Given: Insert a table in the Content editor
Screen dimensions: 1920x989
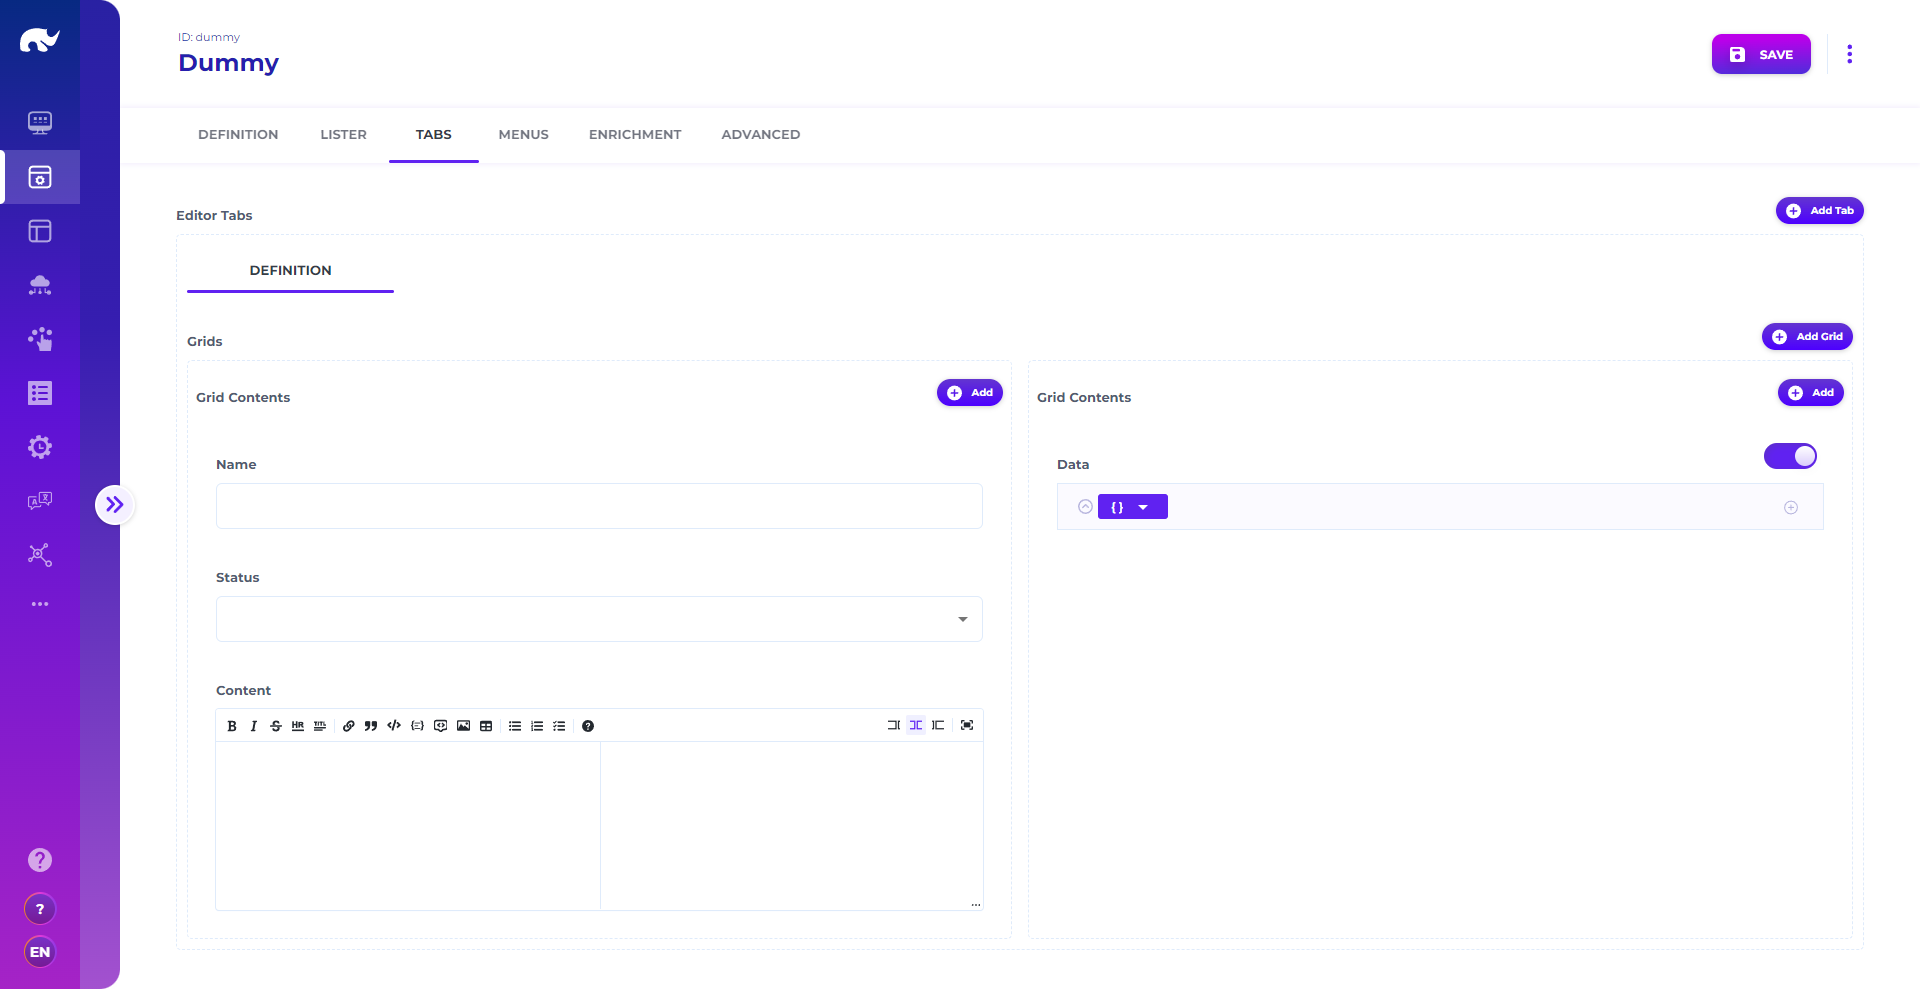Looking at the screenshot, I should coord(486,726).
